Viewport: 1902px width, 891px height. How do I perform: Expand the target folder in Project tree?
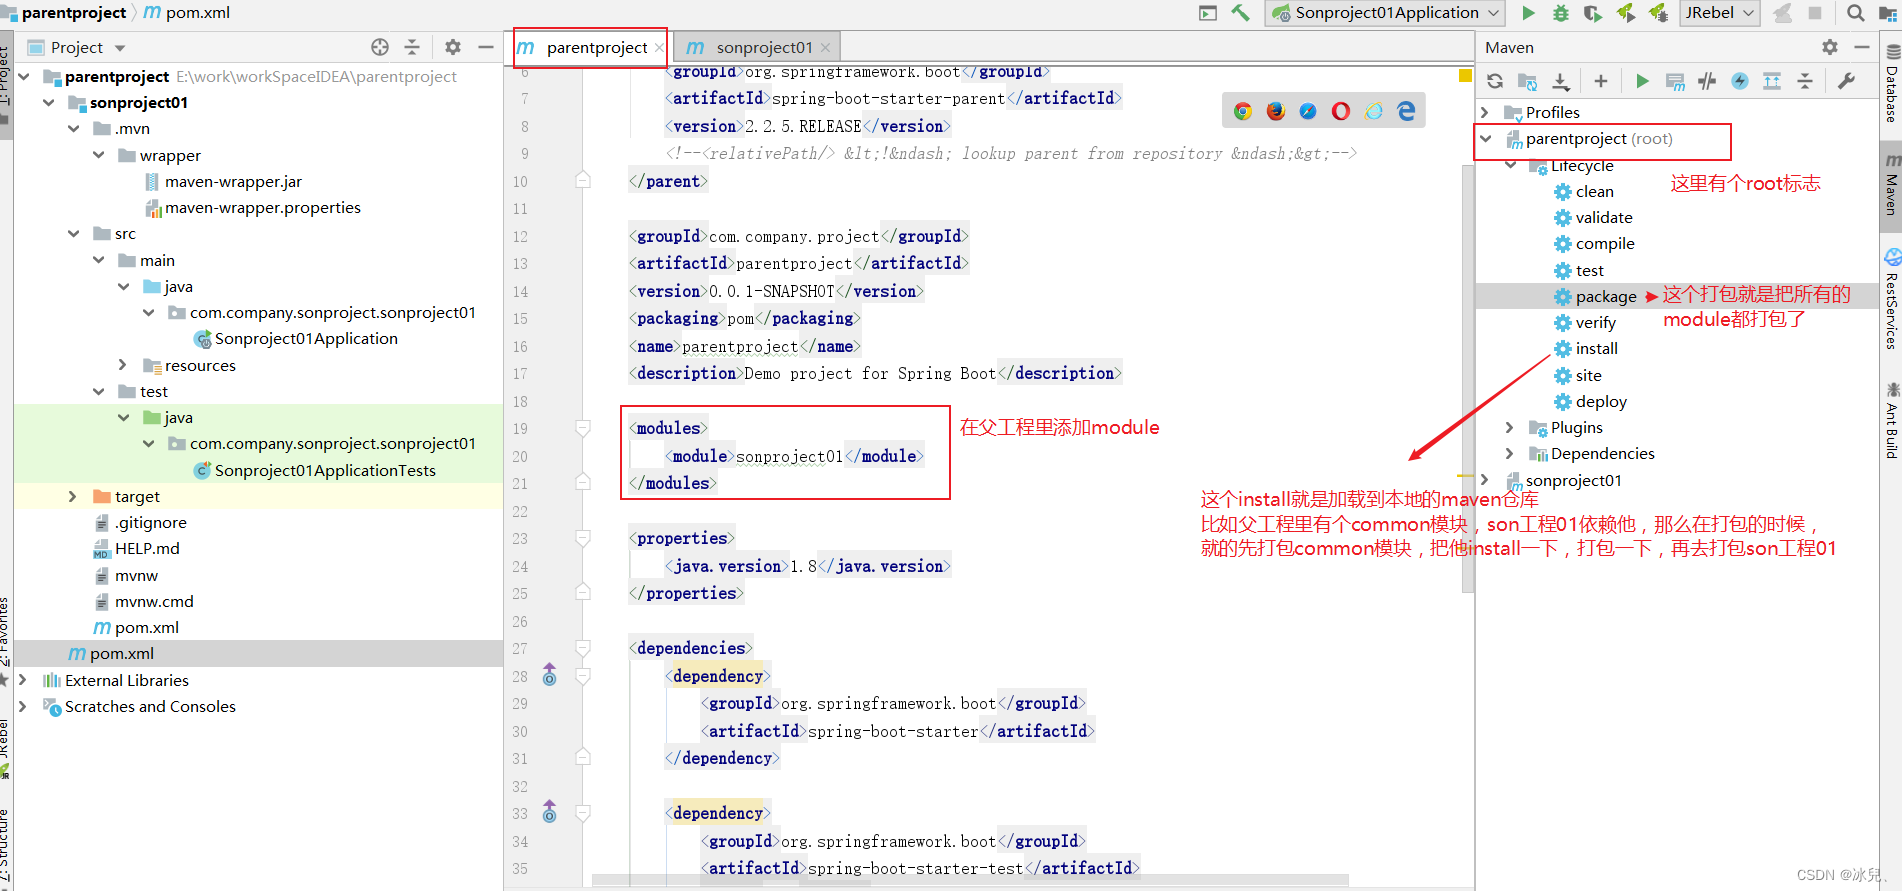point(72,497)
